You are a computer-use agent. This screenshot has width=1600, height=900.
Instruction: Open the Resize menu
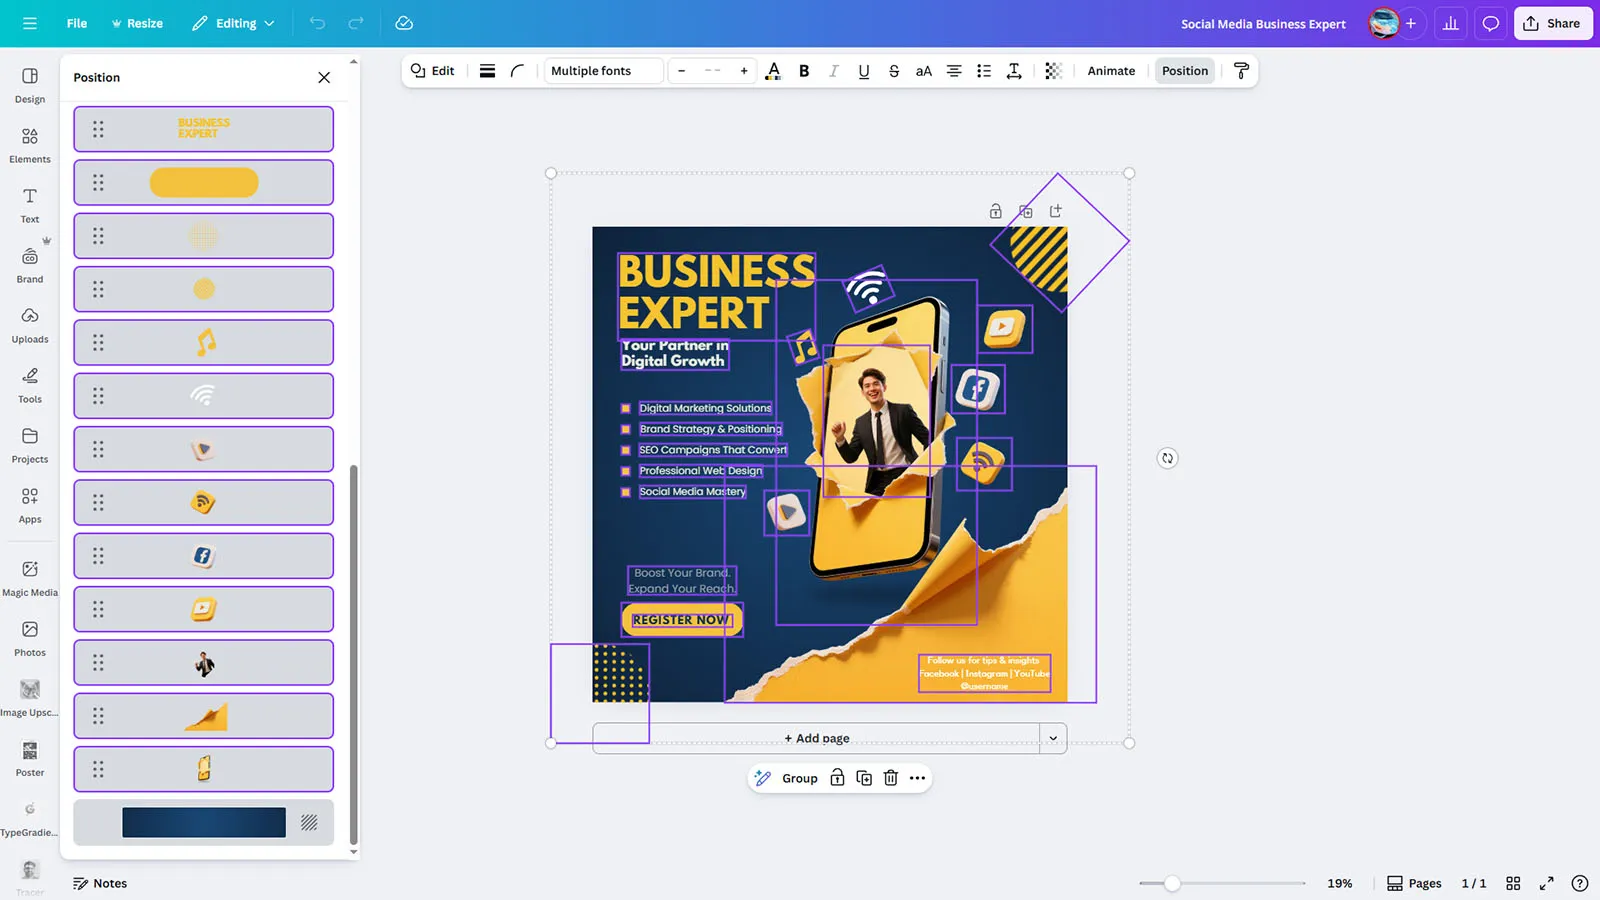click(x=137, y=23)
